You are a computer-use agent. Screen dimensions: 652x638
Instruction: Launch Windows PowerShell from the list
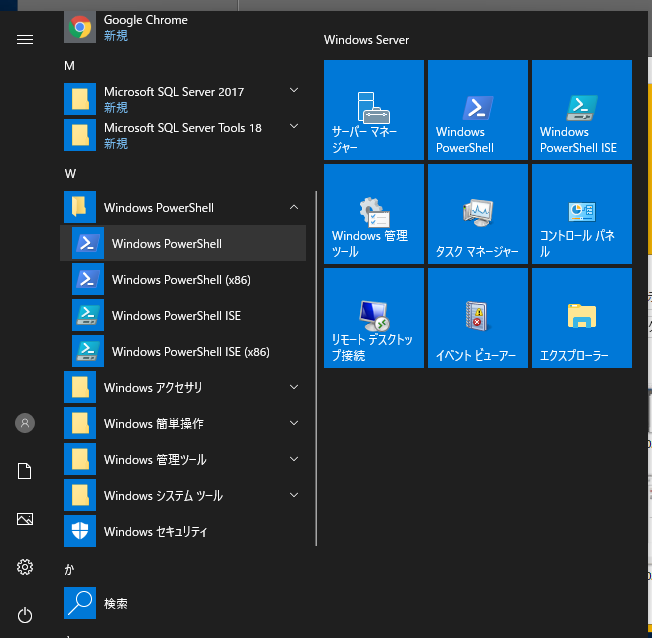[183, 243]
